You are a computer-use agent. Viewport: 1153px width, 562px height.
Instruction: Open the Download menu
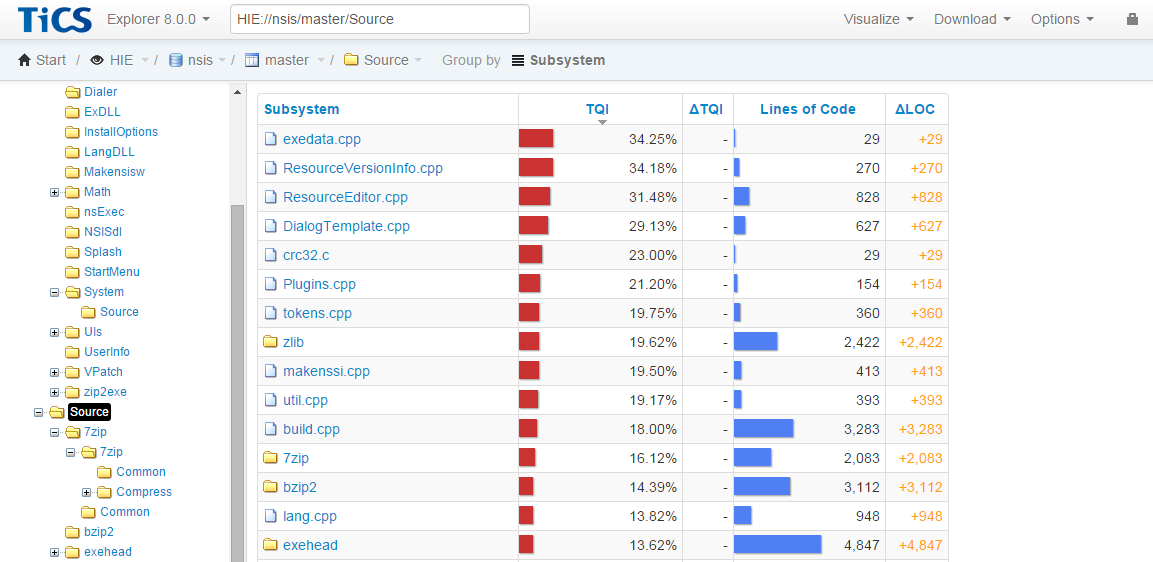pos(971,19)
